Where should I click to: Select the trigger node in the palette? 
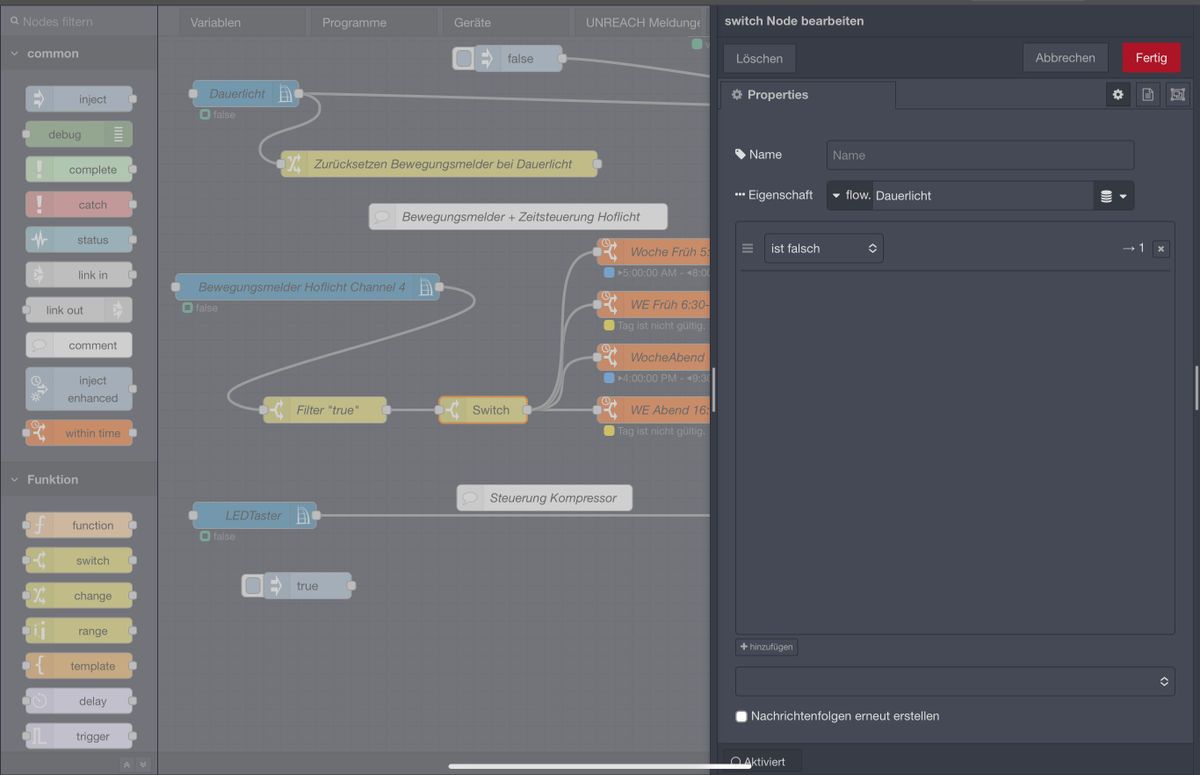[79, 736]
